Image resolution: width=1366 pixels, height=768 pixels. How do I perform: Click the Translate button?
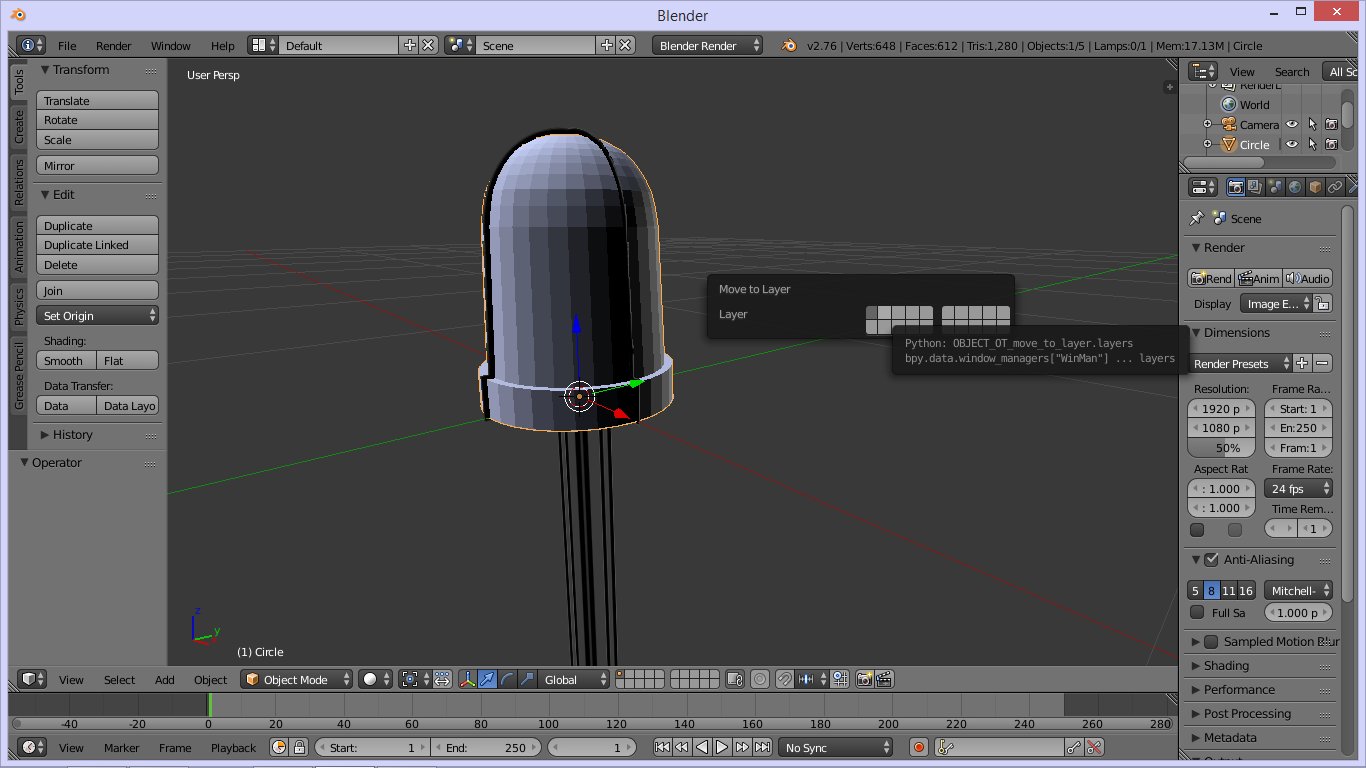click(98, 101)
